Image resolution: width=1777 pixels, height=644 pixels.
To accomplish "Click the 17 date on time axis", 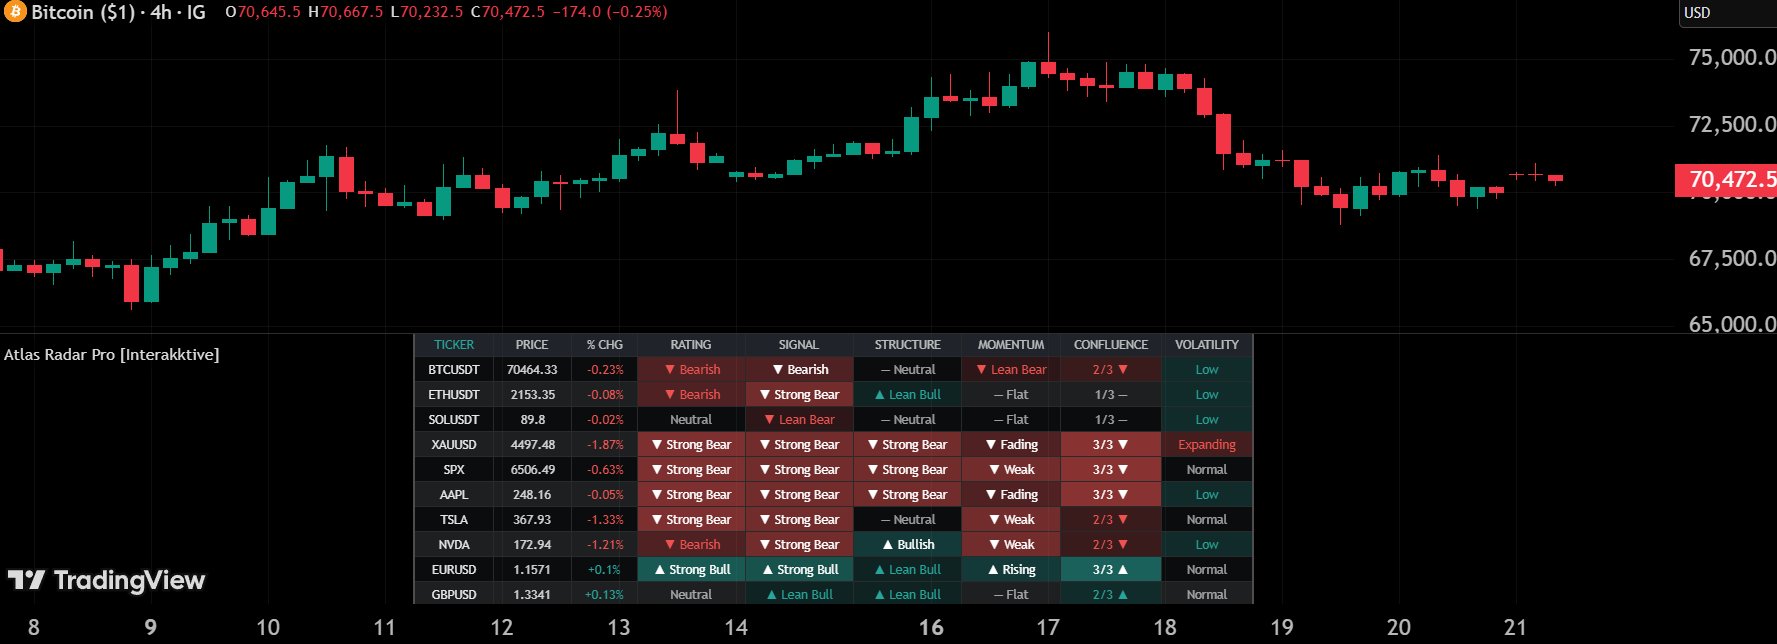I will click(x=1047, y=628).
